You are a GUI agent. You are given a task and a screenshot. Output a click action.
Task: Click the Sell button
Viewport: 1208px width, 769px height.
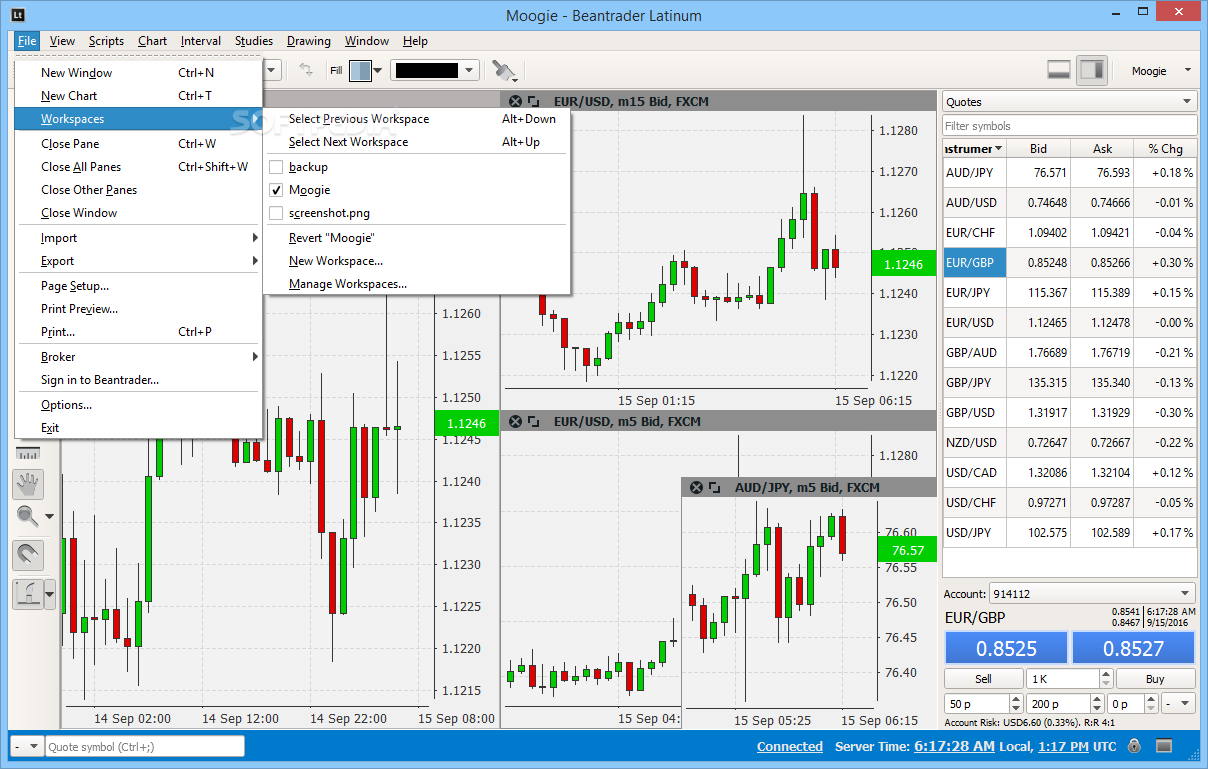pyautogui.click(x=983, y=679)
